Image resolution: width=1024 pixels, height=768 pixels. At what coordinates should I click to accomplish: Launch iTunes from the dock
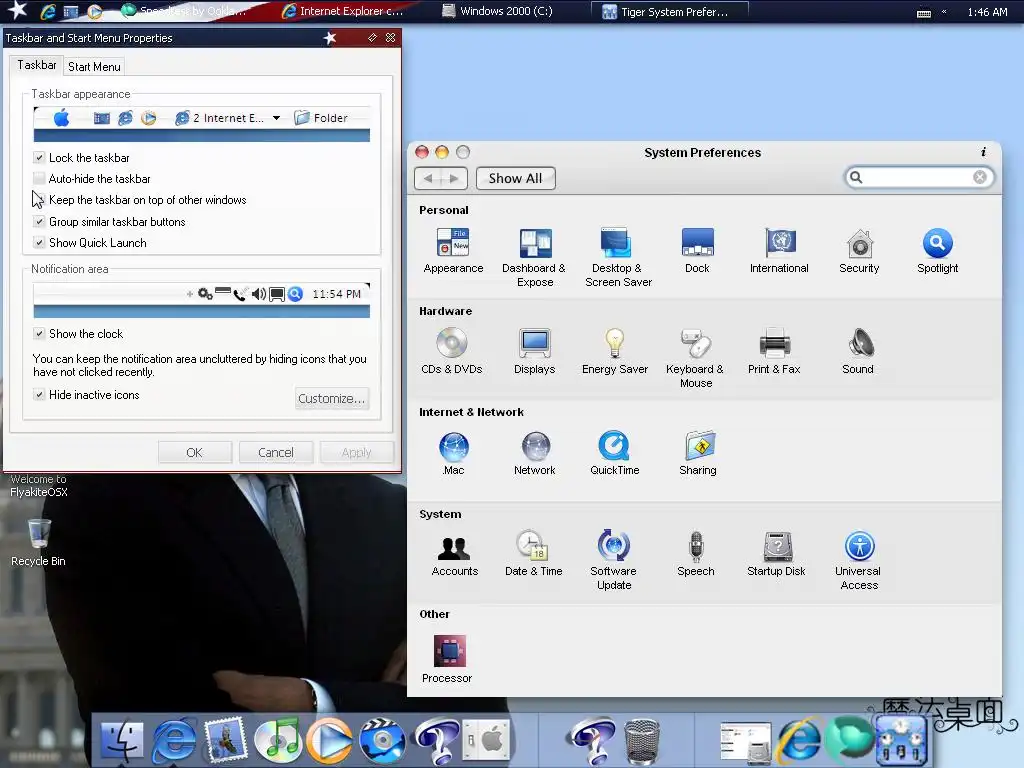tap(278, 741)
